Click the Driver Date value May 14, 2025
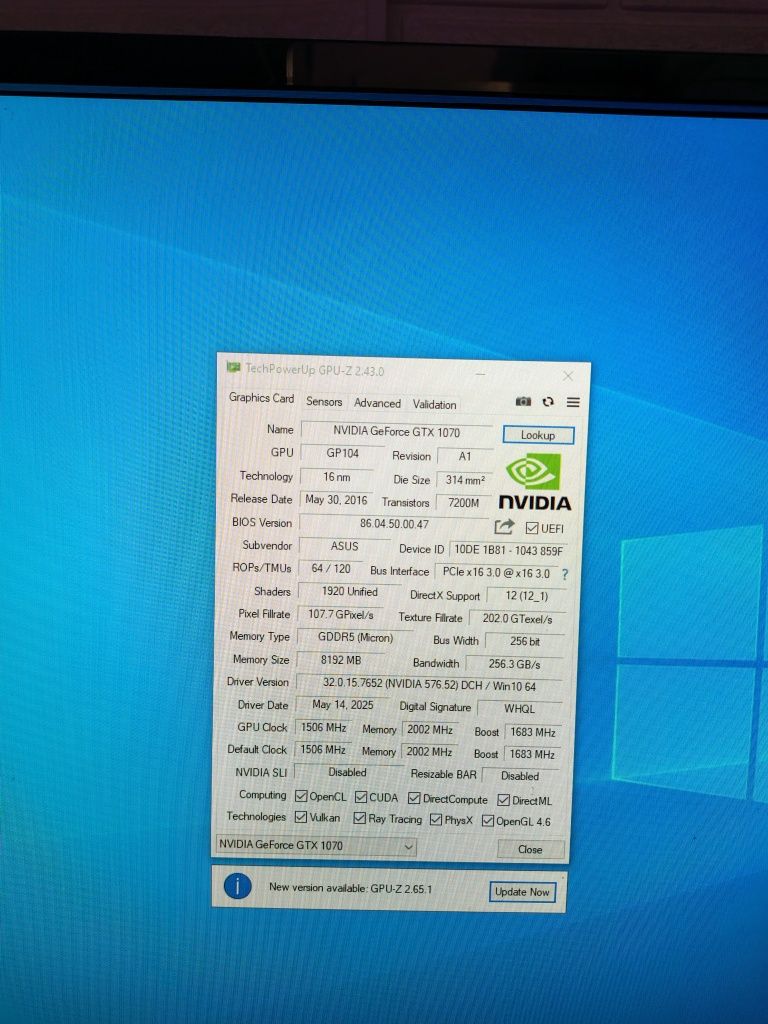 (x=343, y=705)
